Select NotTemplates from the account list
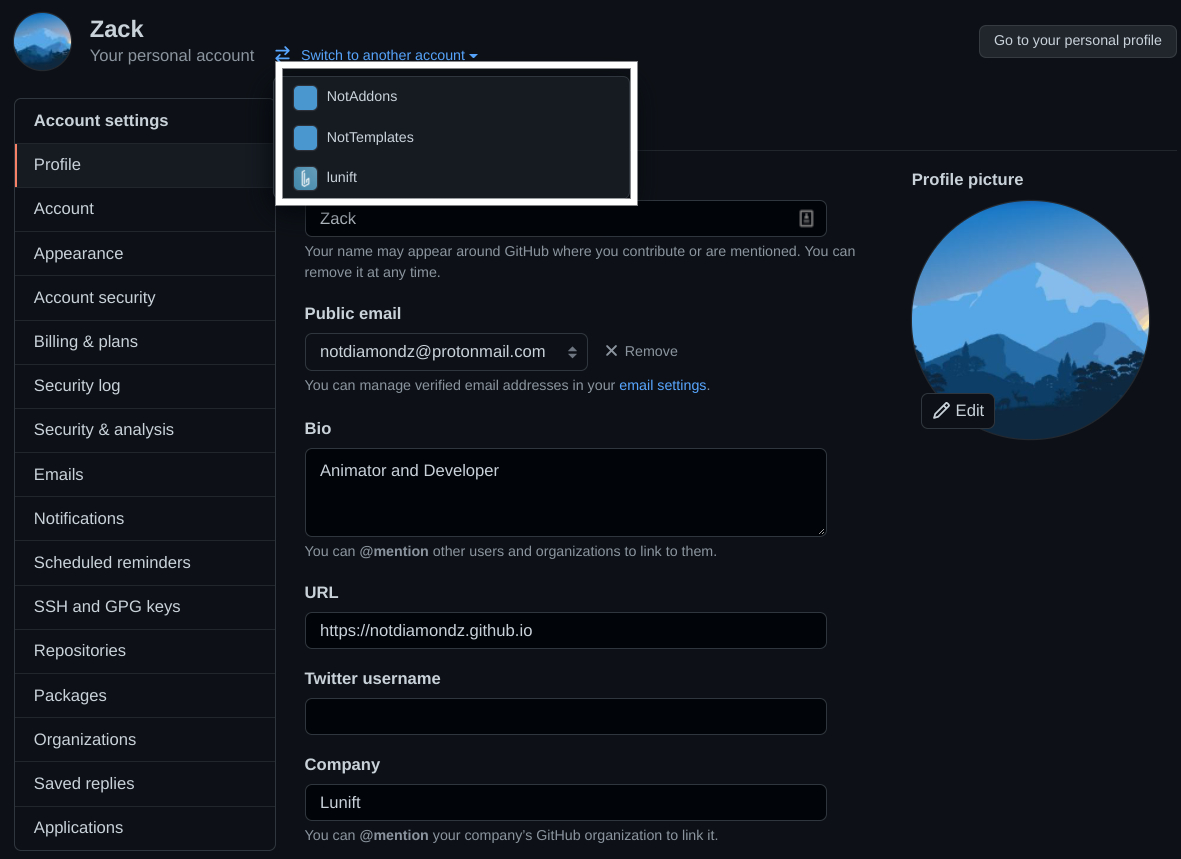Image resolution: width=1181 pixels, height=859 pixels. coord(456,137)
